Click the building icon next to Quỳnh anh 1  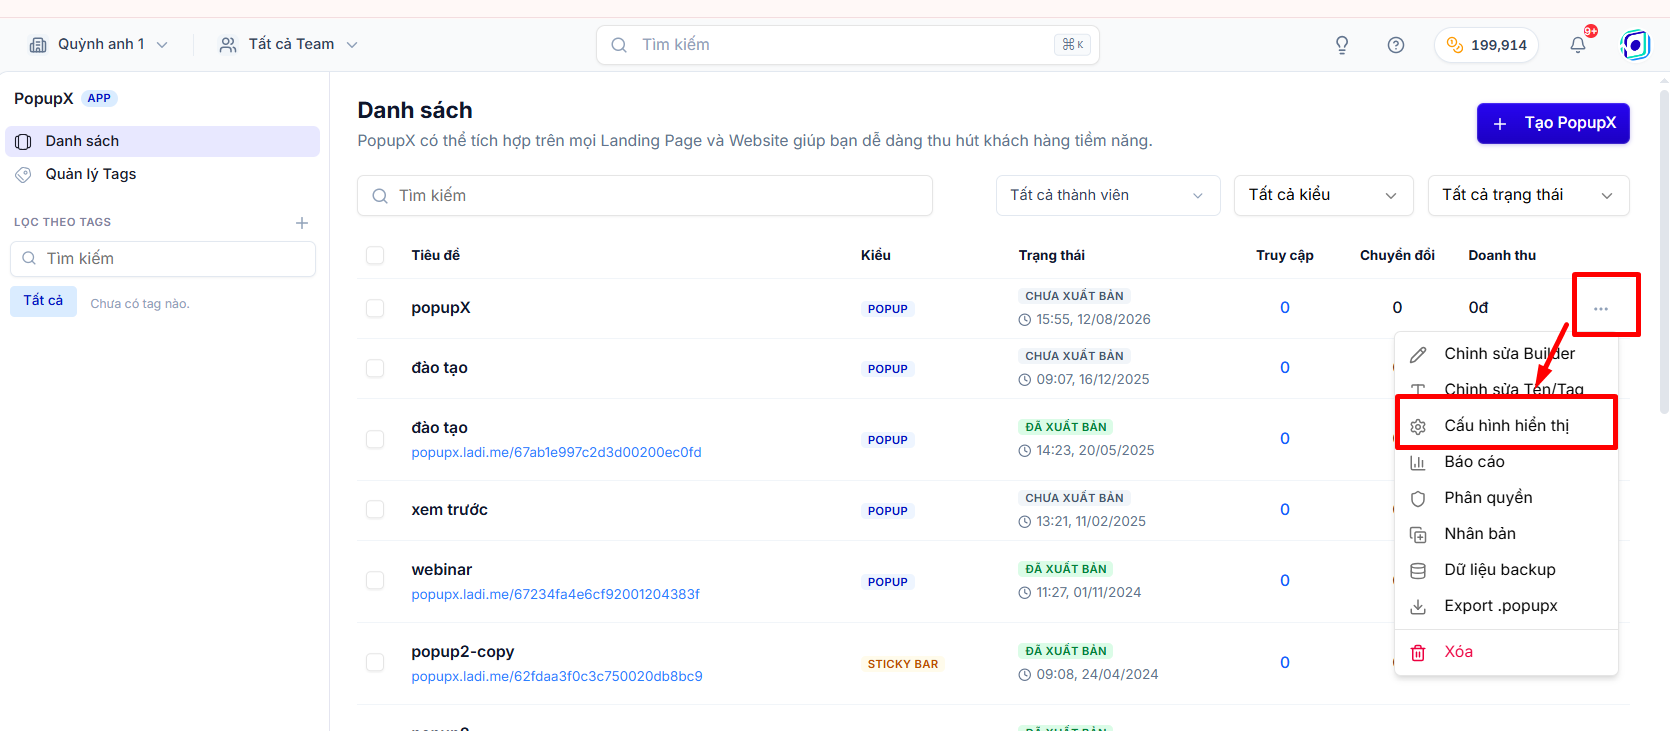(x=38, y=45)
